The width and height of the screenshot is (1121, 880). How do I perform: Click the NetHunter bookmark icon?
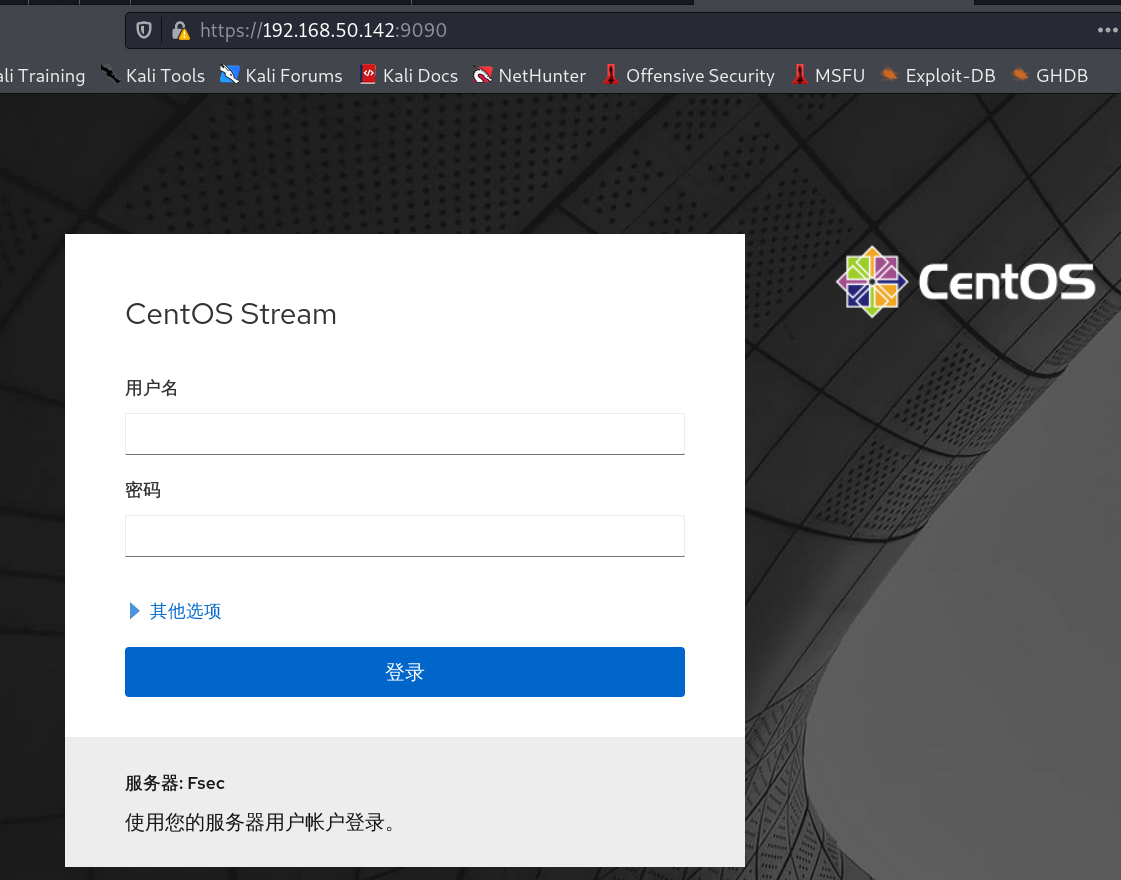[x=483, y=74]
